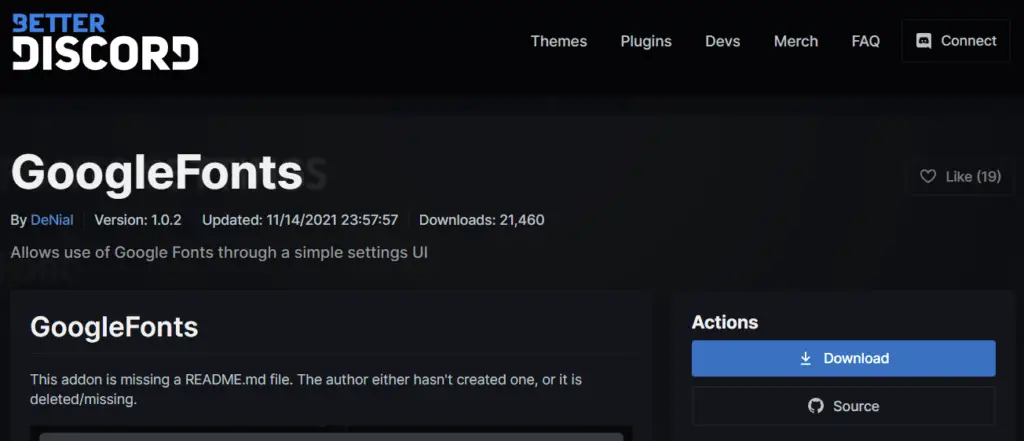Click the Discord icon in Connect button

coord(923,41)
